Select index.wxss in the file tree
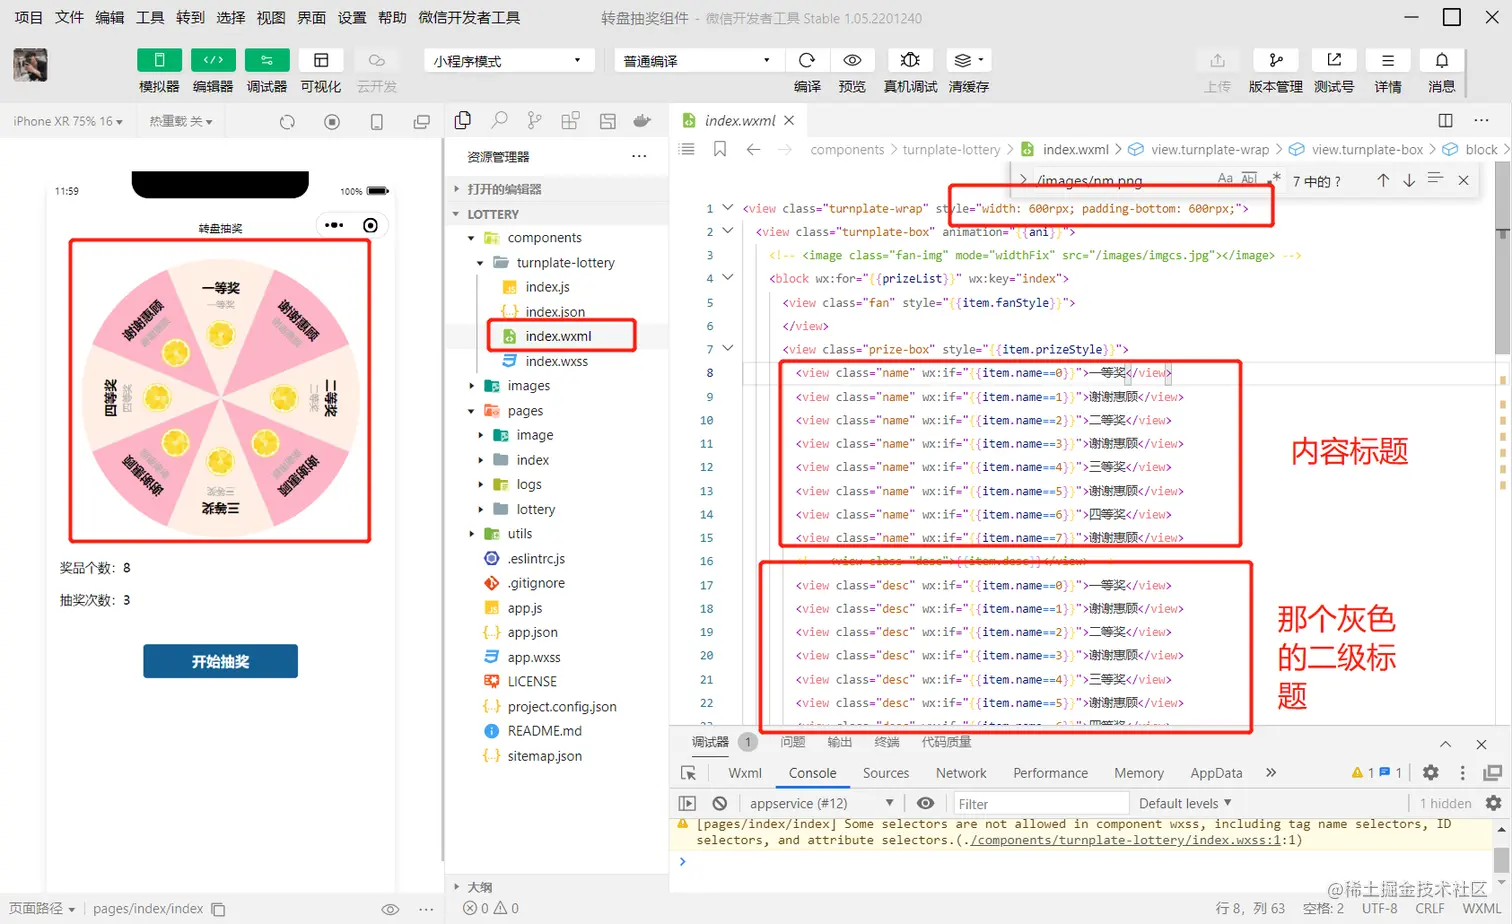The width and height of the screenshot is (1512, 924). 557,361
